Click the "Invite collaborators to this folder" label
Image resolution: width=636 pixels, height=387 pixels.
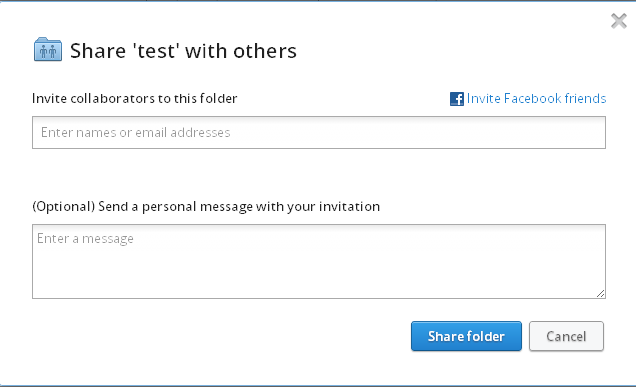coord(135,99)
